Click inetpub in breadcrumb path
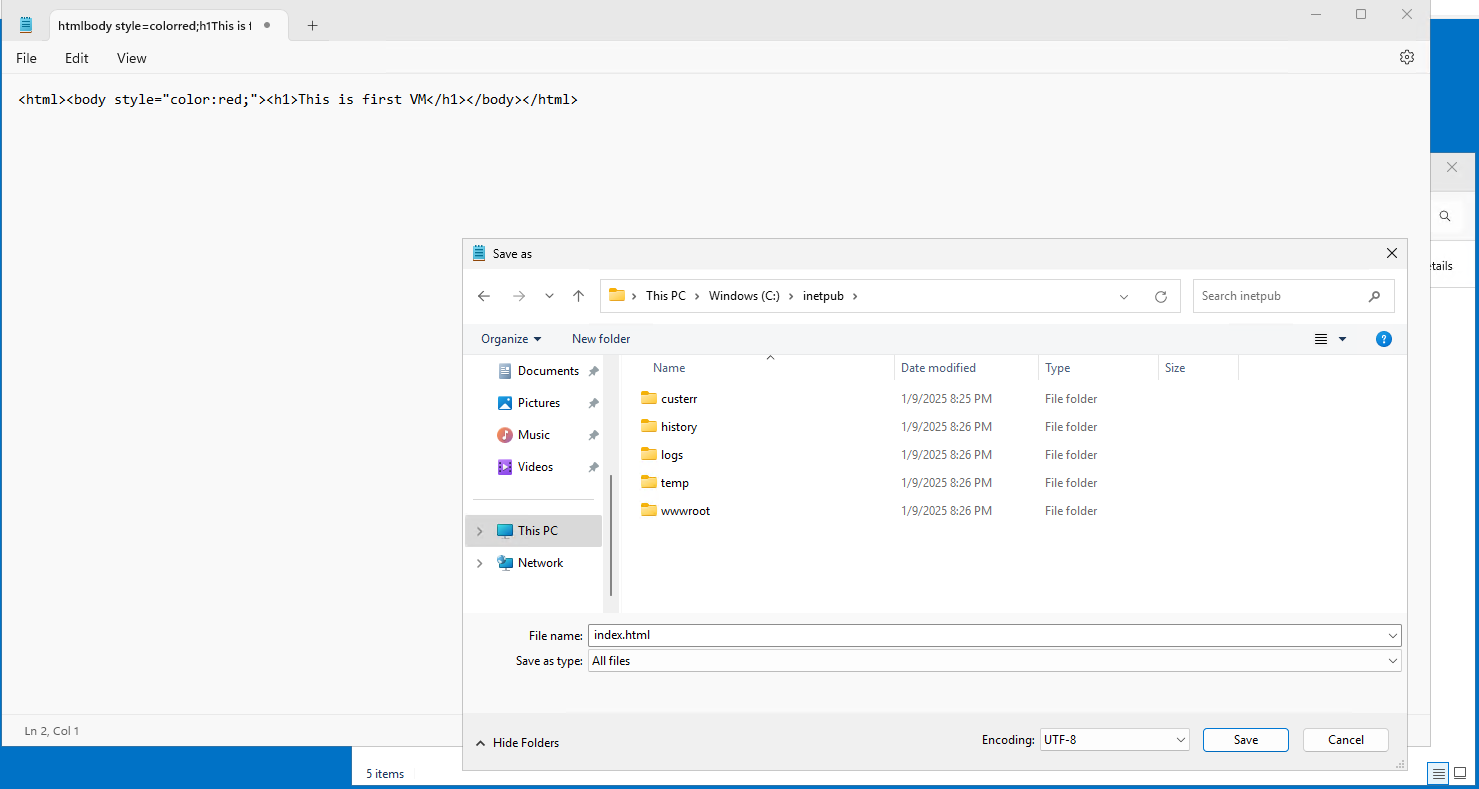 (822, 296)
